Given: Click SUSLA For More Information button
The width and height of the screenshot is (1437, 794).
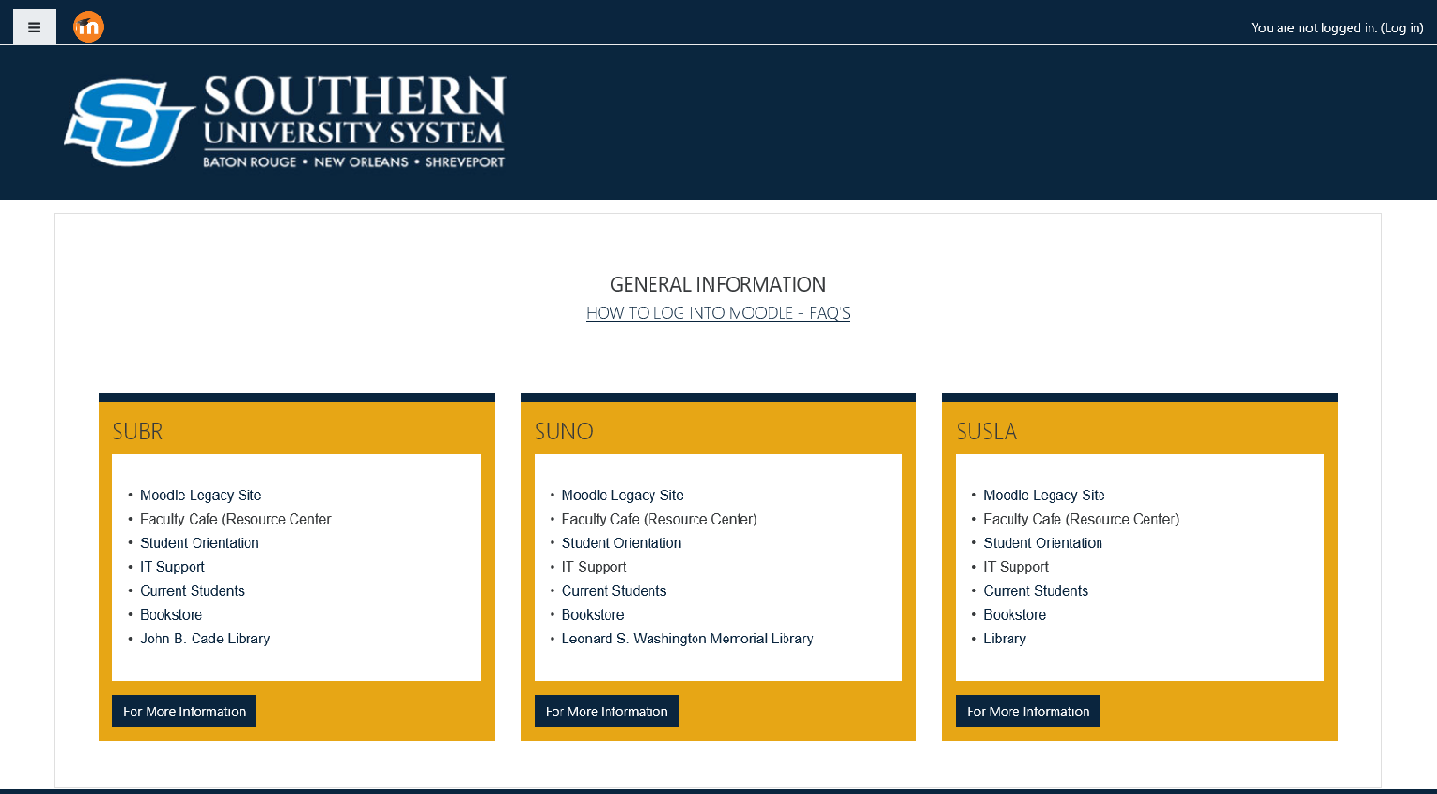Looking at the screenshot, I should 1028,711.
